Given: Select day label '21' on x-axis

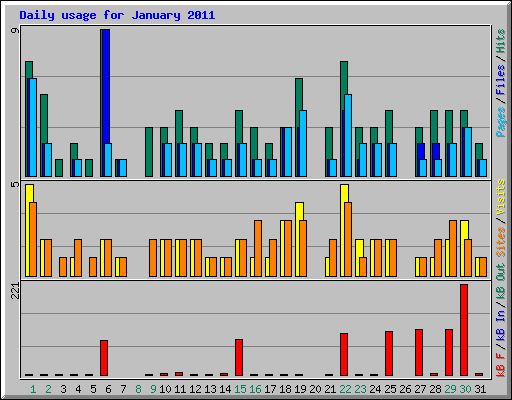Looking at the screenshot, I should click(x=330, y=389).
